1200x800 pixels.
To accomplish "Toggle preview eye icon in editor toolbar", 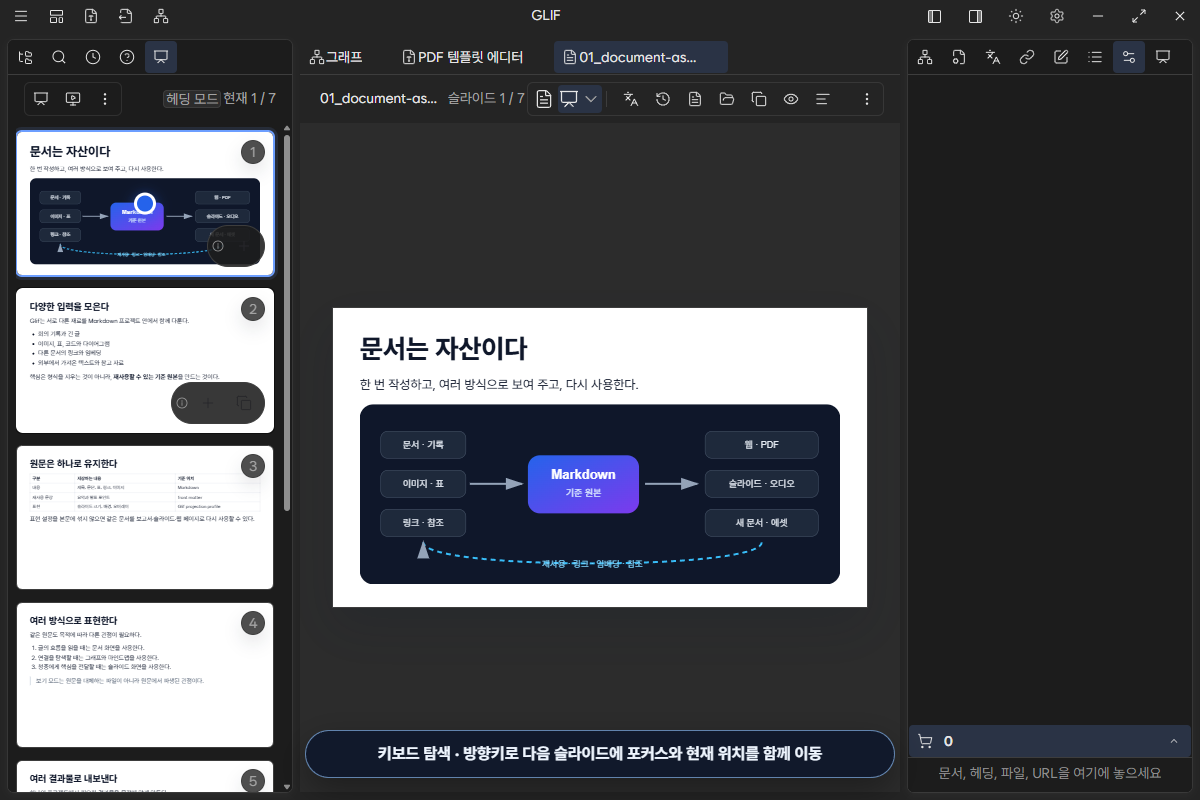I will click(791, 99).
